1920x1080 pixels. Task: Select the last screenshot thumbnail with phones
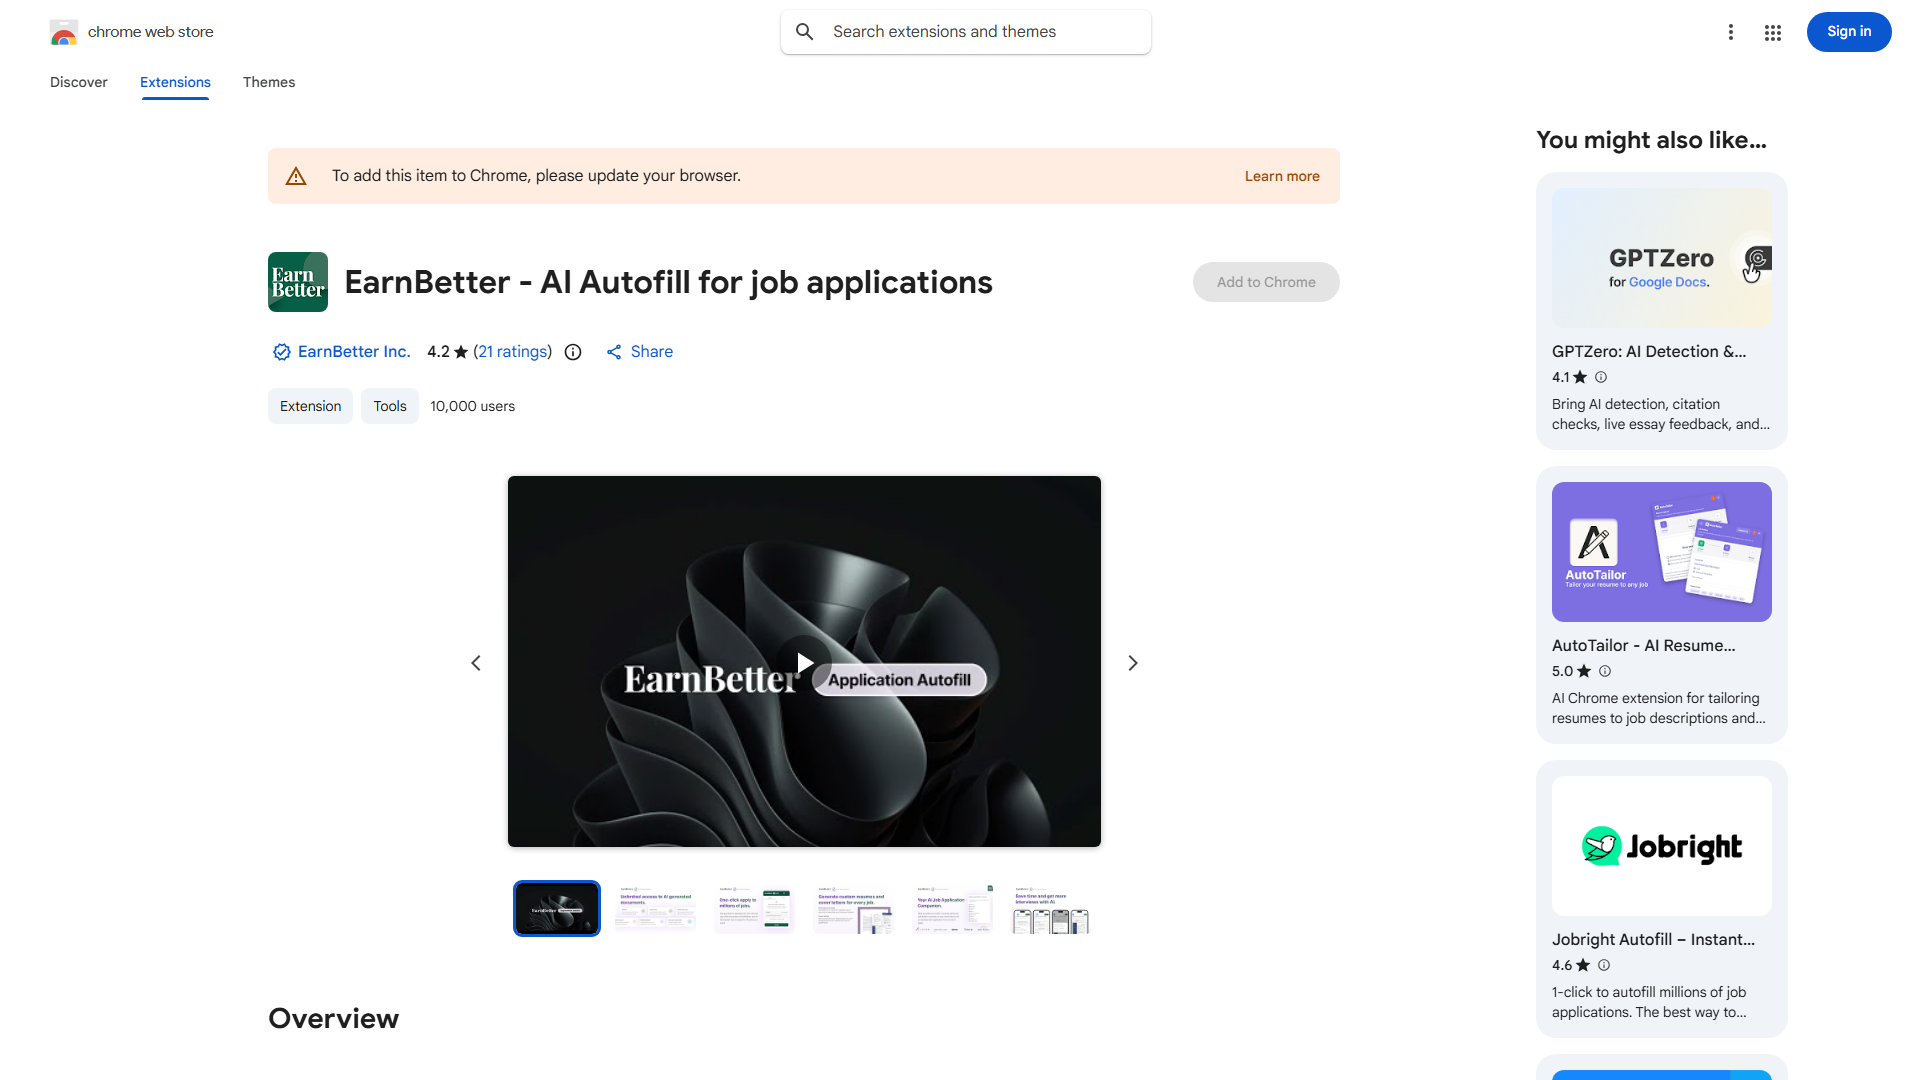1050,909
